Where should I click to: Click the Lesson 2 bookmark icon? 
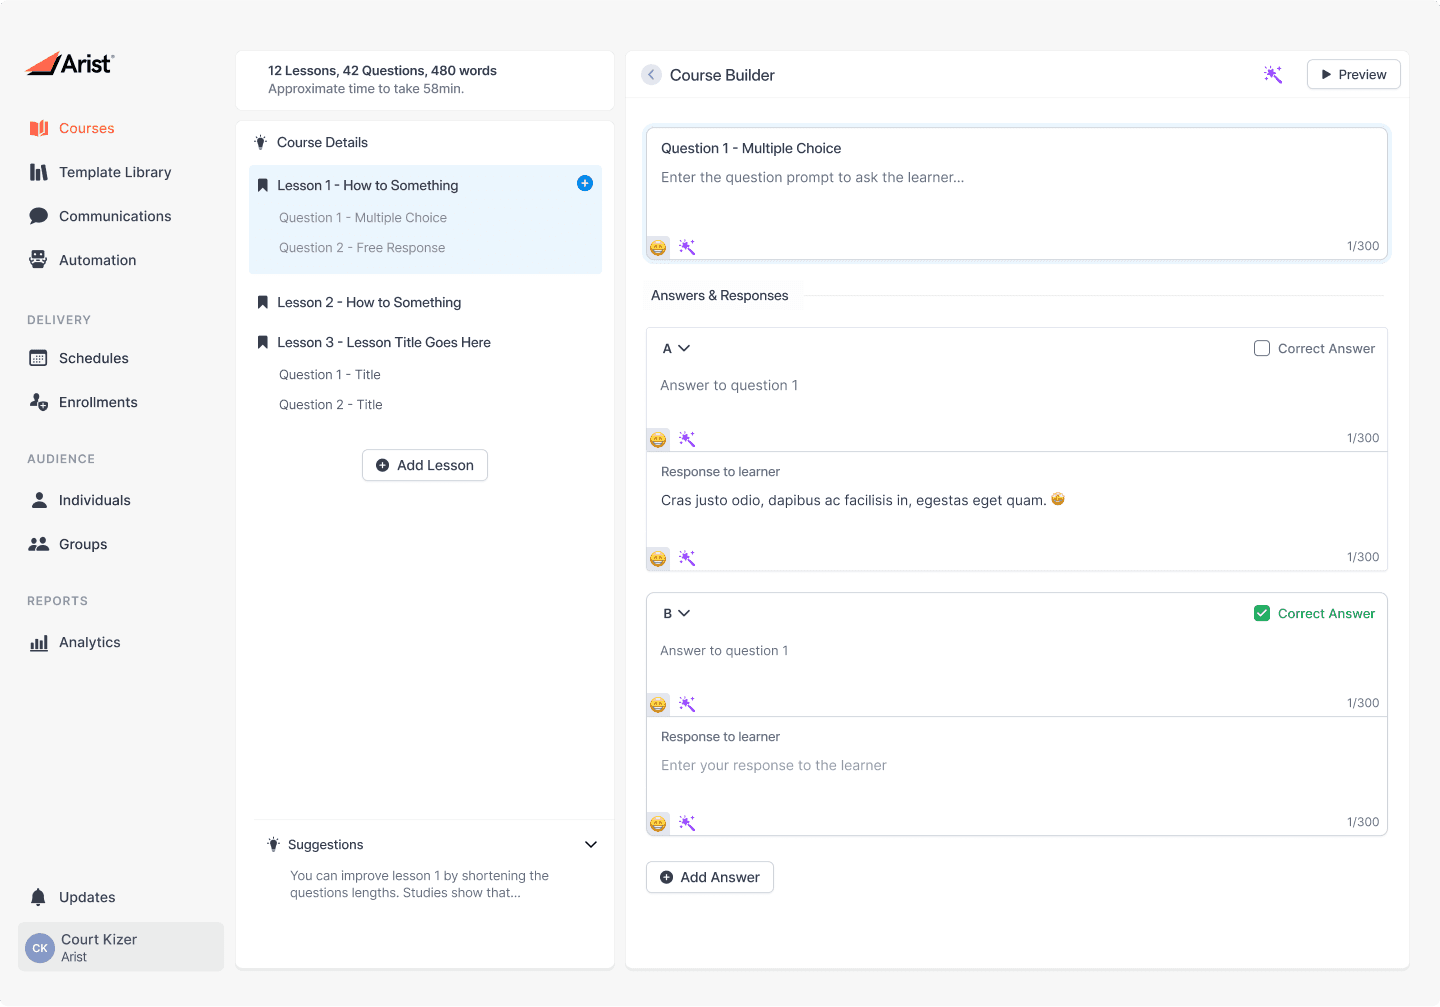tap(263, 302)
